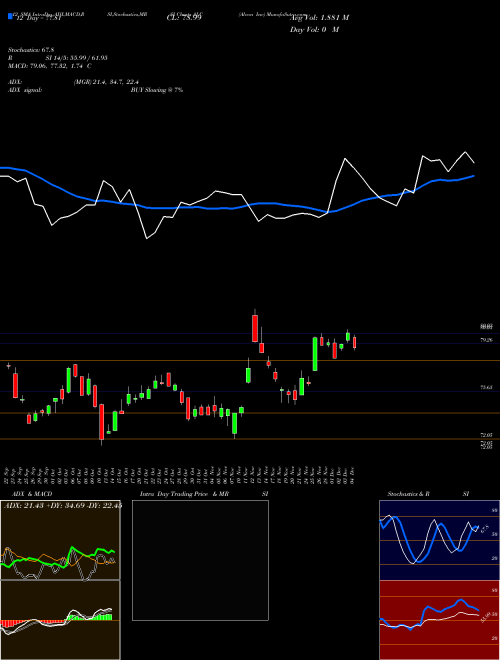Click 'Intra Day Trading Price & MR' title

[x=184, y=494]
